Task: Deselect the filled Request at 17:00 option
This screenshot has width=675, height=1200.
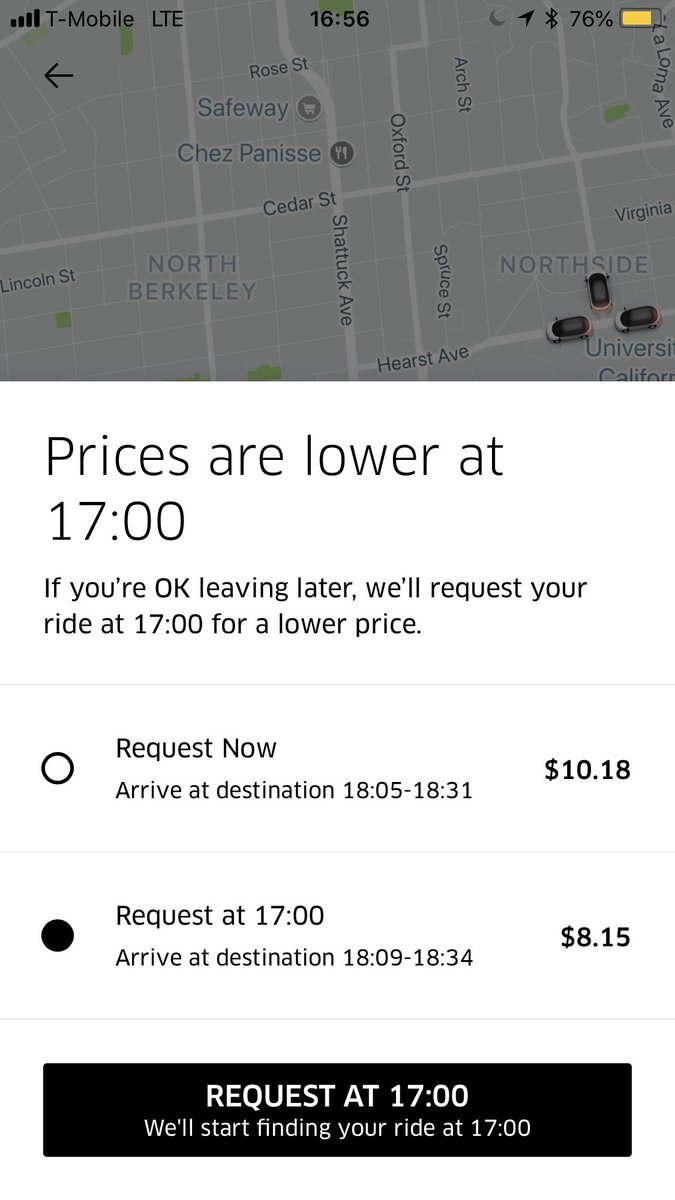Action: (x=58, y=935)
